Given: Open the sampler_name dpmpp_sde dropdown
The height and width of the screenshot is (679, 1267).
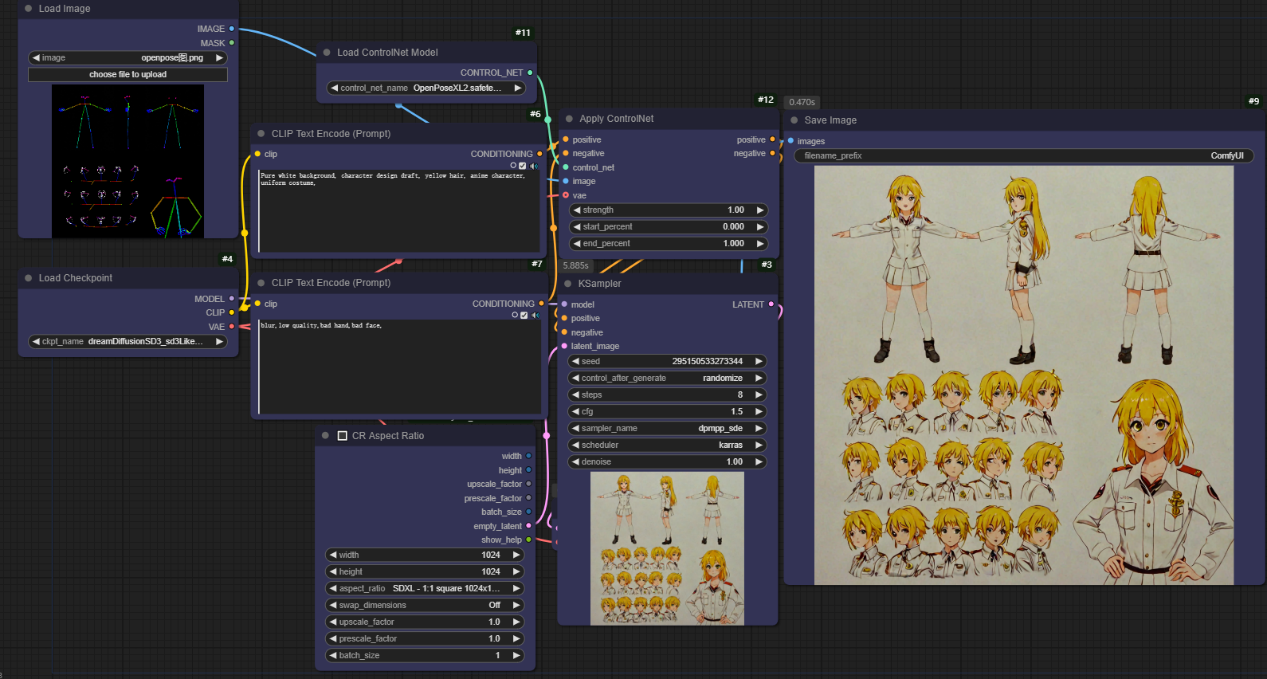Looking at the screenshot, I should click(667, 428).
